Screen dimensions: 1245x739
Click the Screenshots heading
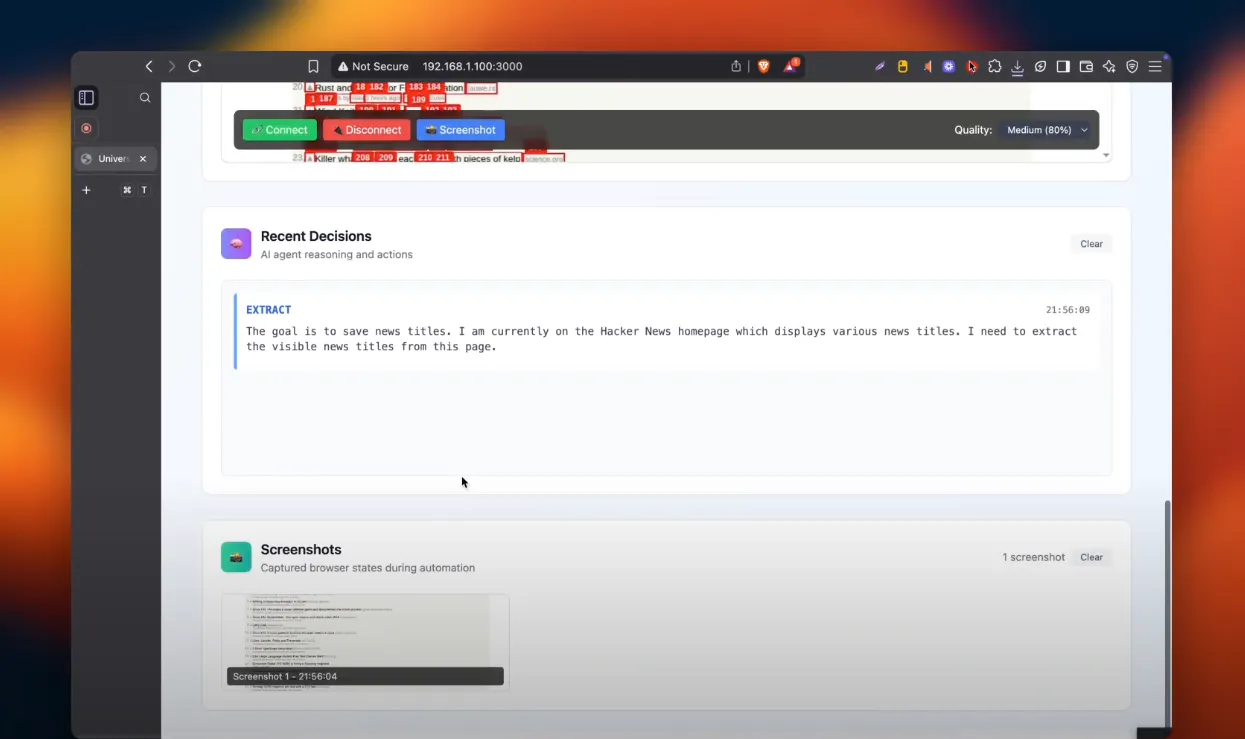[x=301, y=550]
